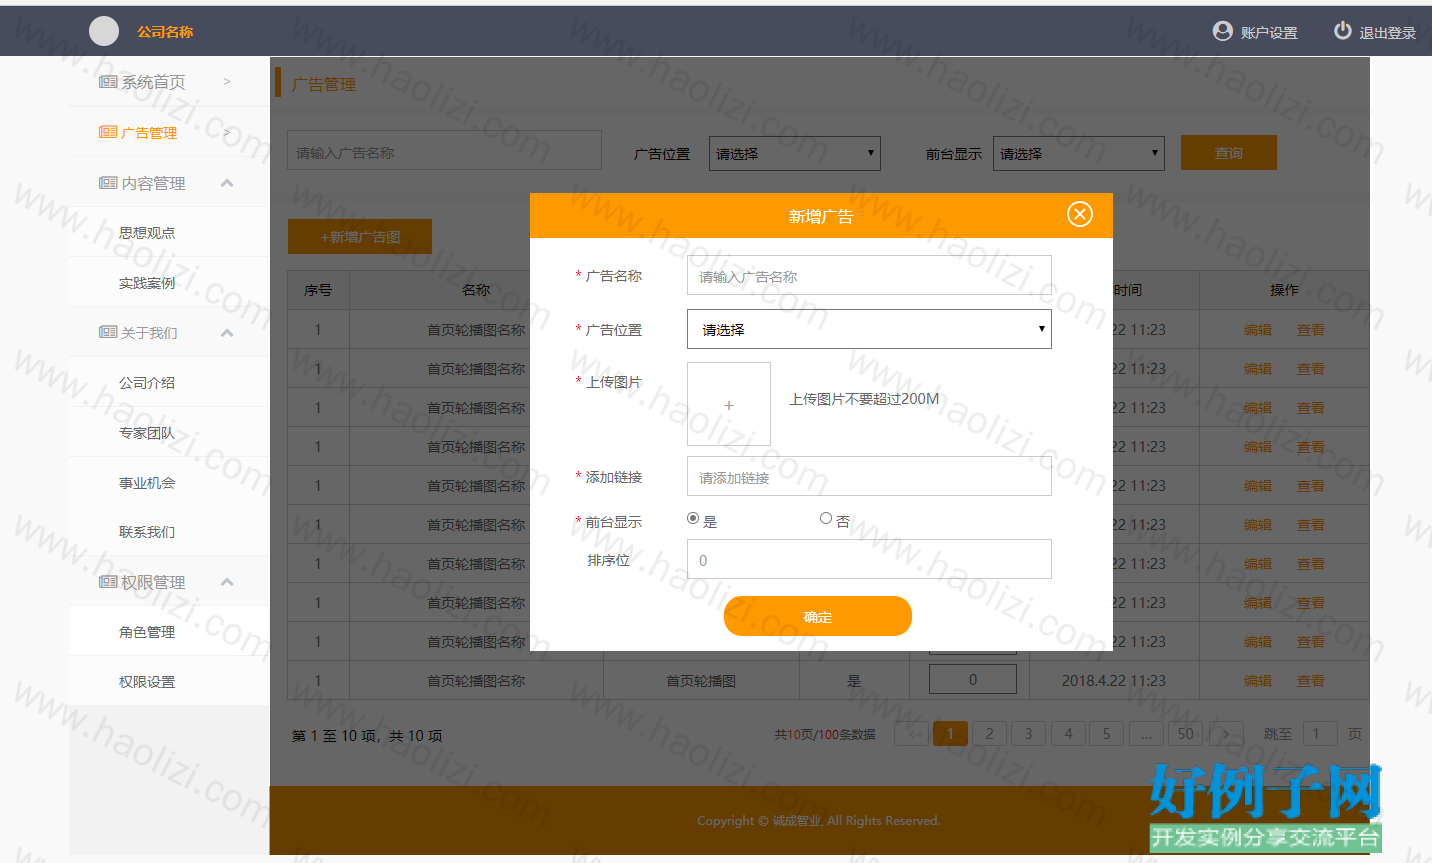
Task: Close the 新增广告 dialog with the X icon
Action: pyautogui.click(x=1080, y=214)
